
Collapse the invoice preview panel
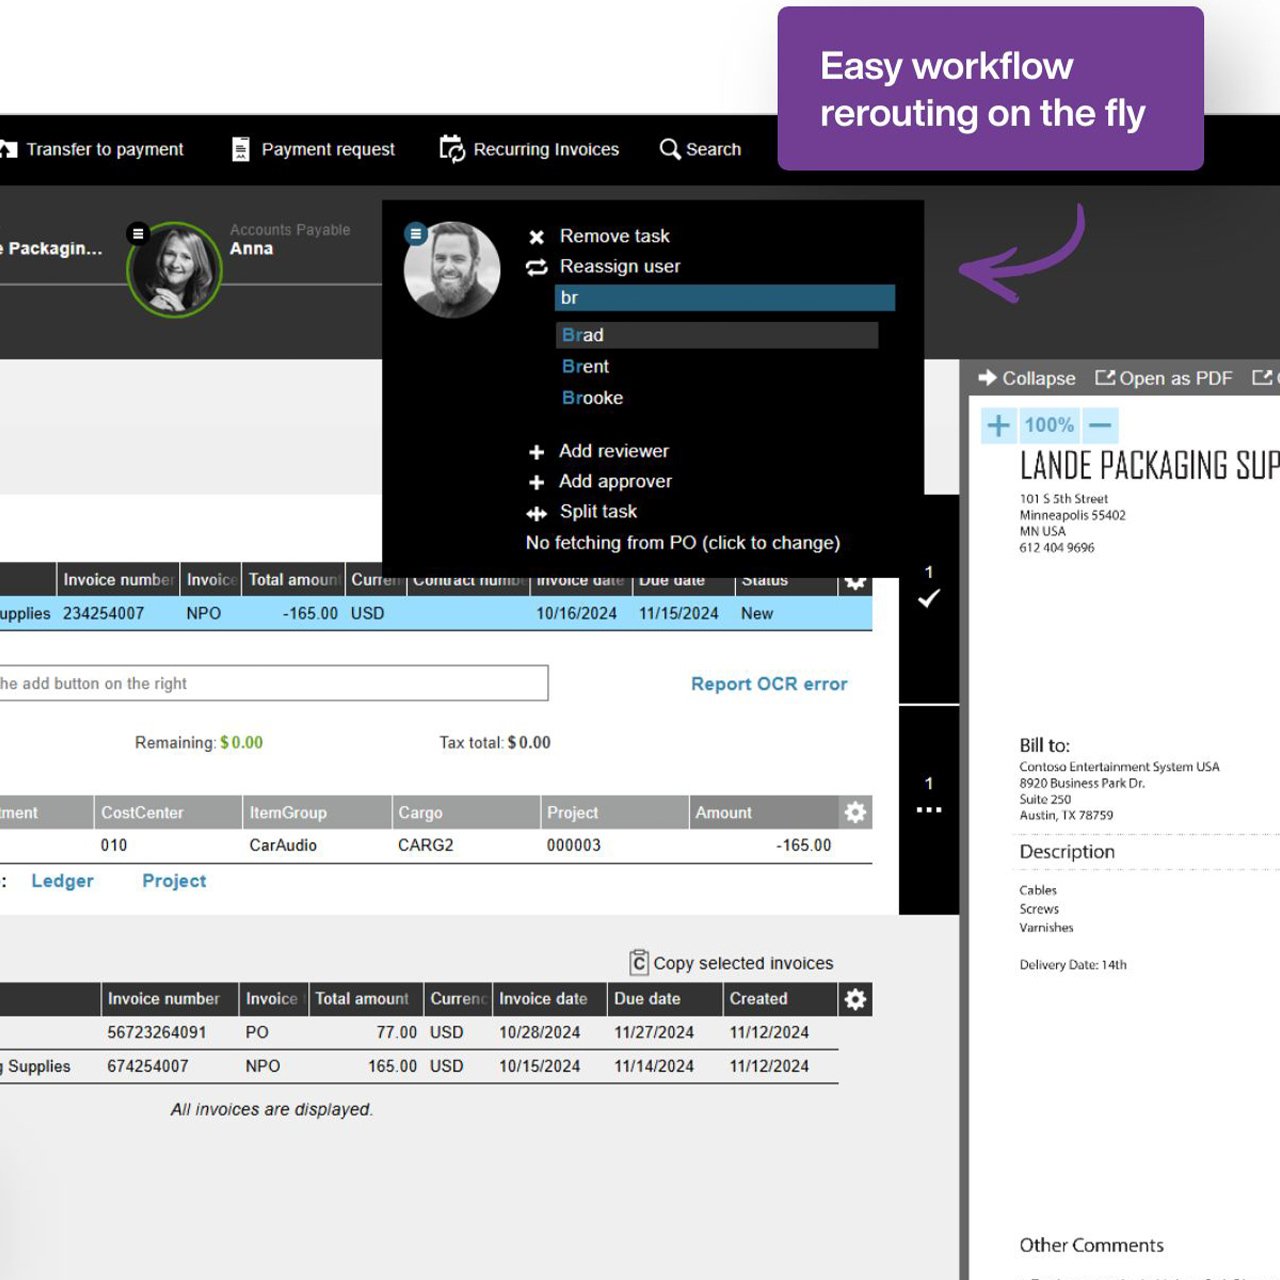coord(1027,378)
